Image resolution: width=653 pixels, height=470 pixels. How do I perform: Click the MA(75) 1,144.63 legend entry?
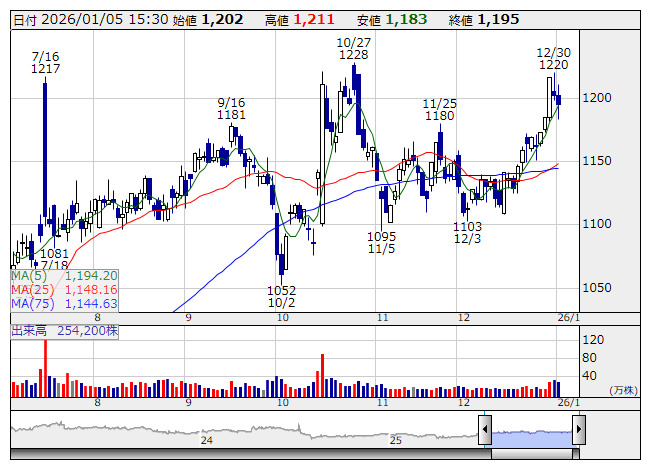[64, 303]
